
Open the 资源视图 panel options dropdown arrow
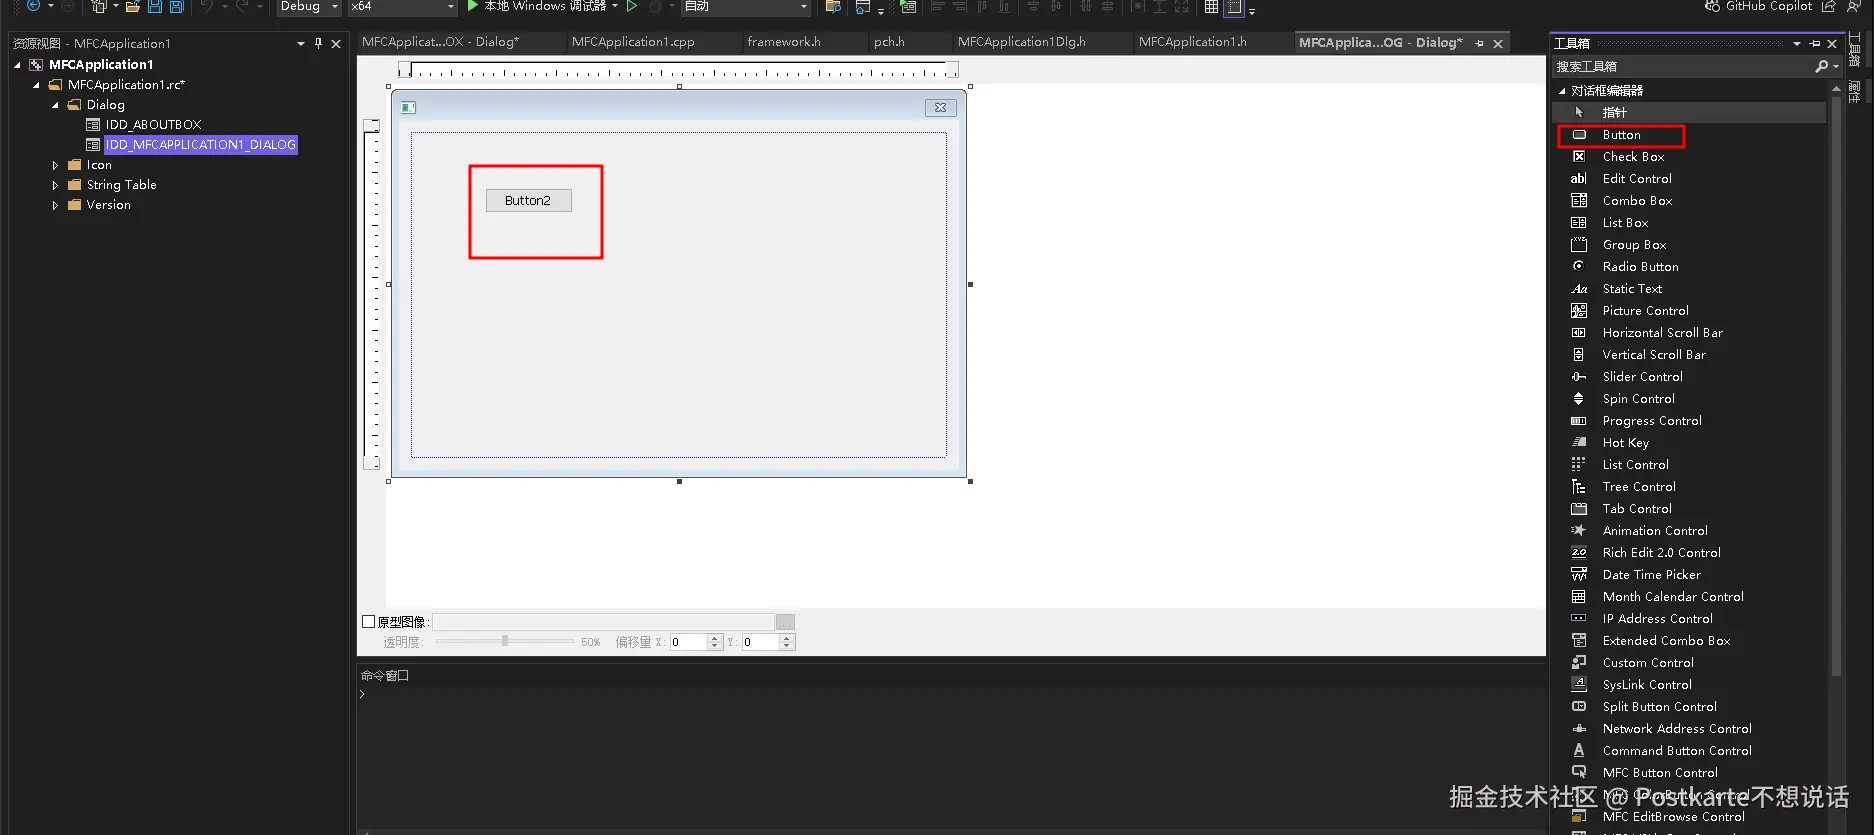[x=300, y=43]
